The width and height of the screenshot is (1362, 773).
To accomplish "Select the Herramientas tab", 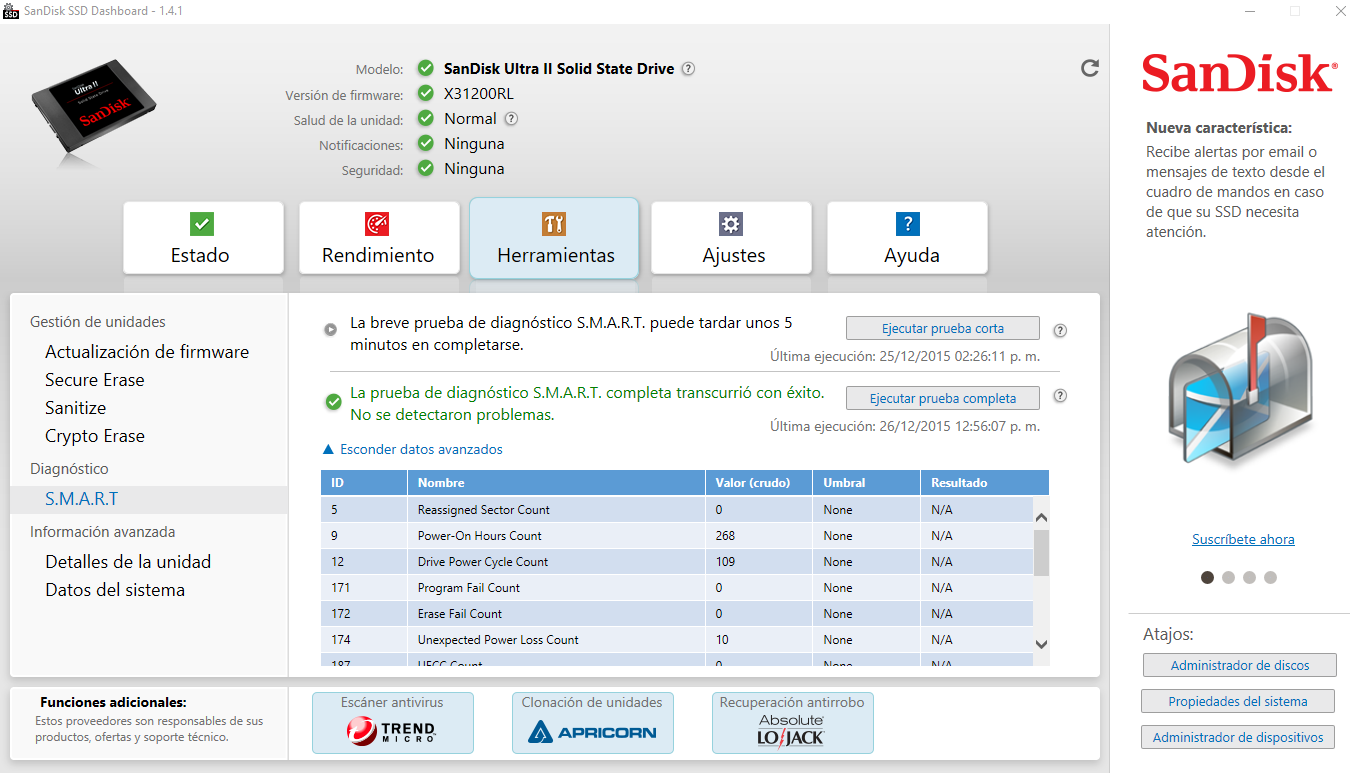I will click(x=554, y=238).
